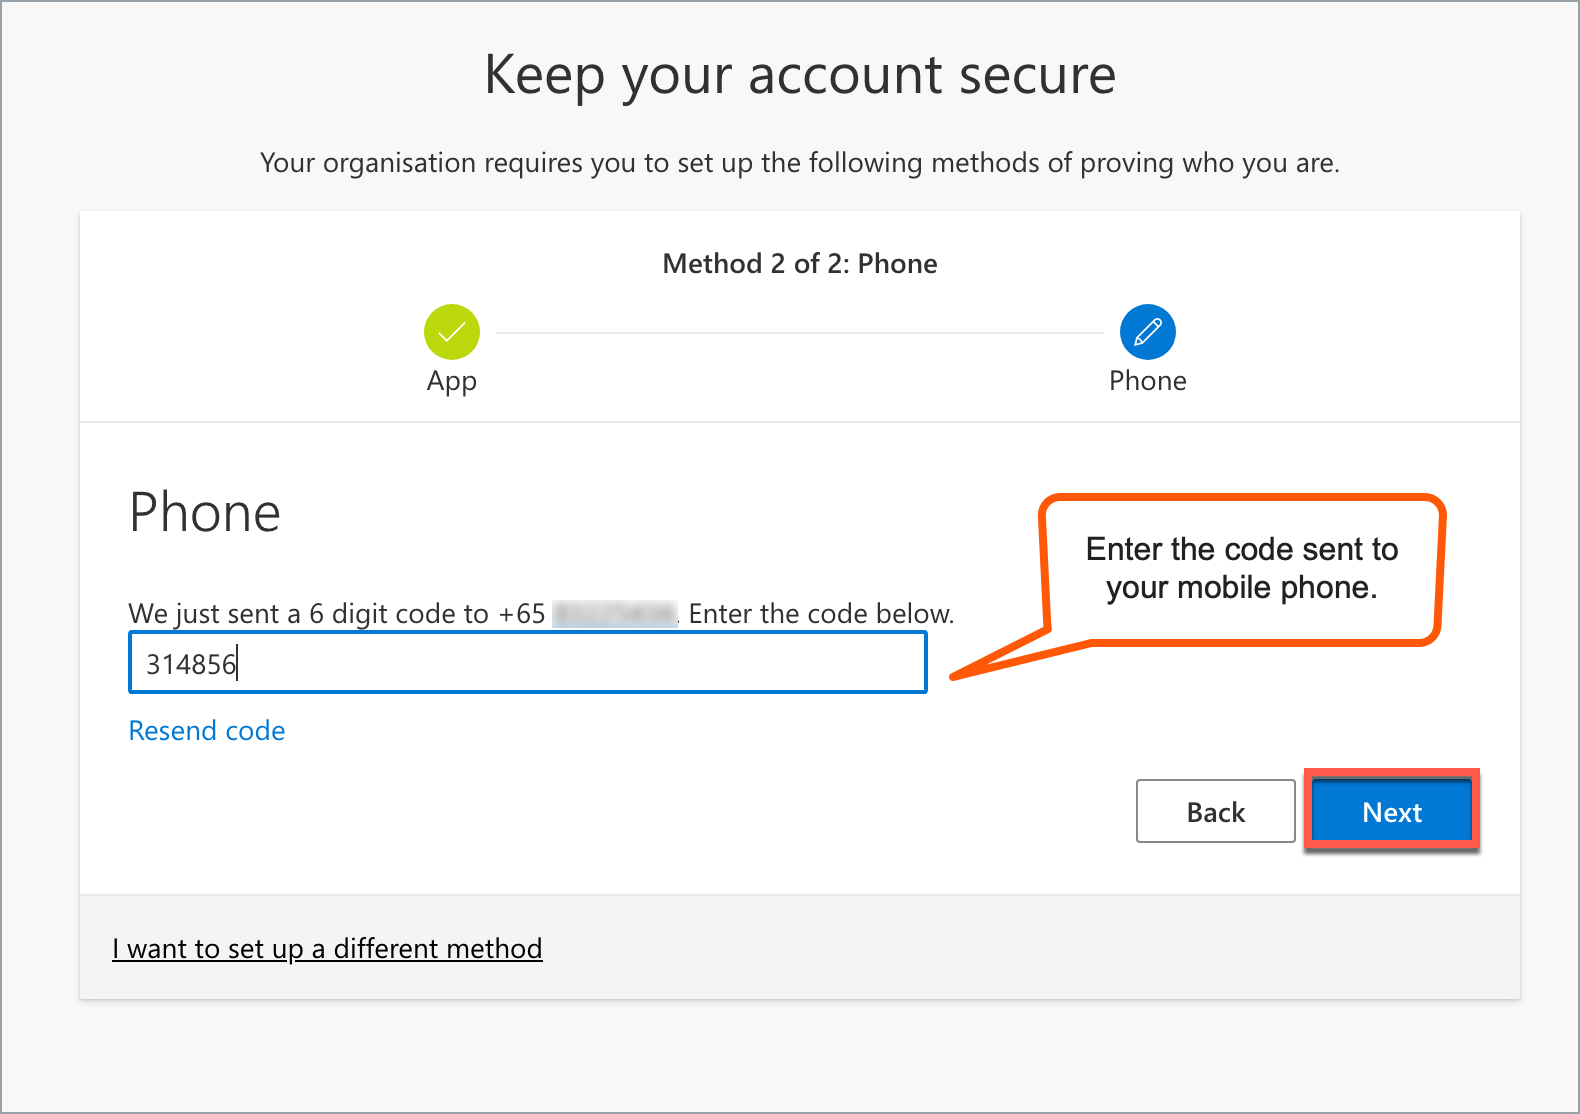Select the blue circle above the Phone label
The width and height of the screenshot is (1580, 1114).
[1147, 331]
